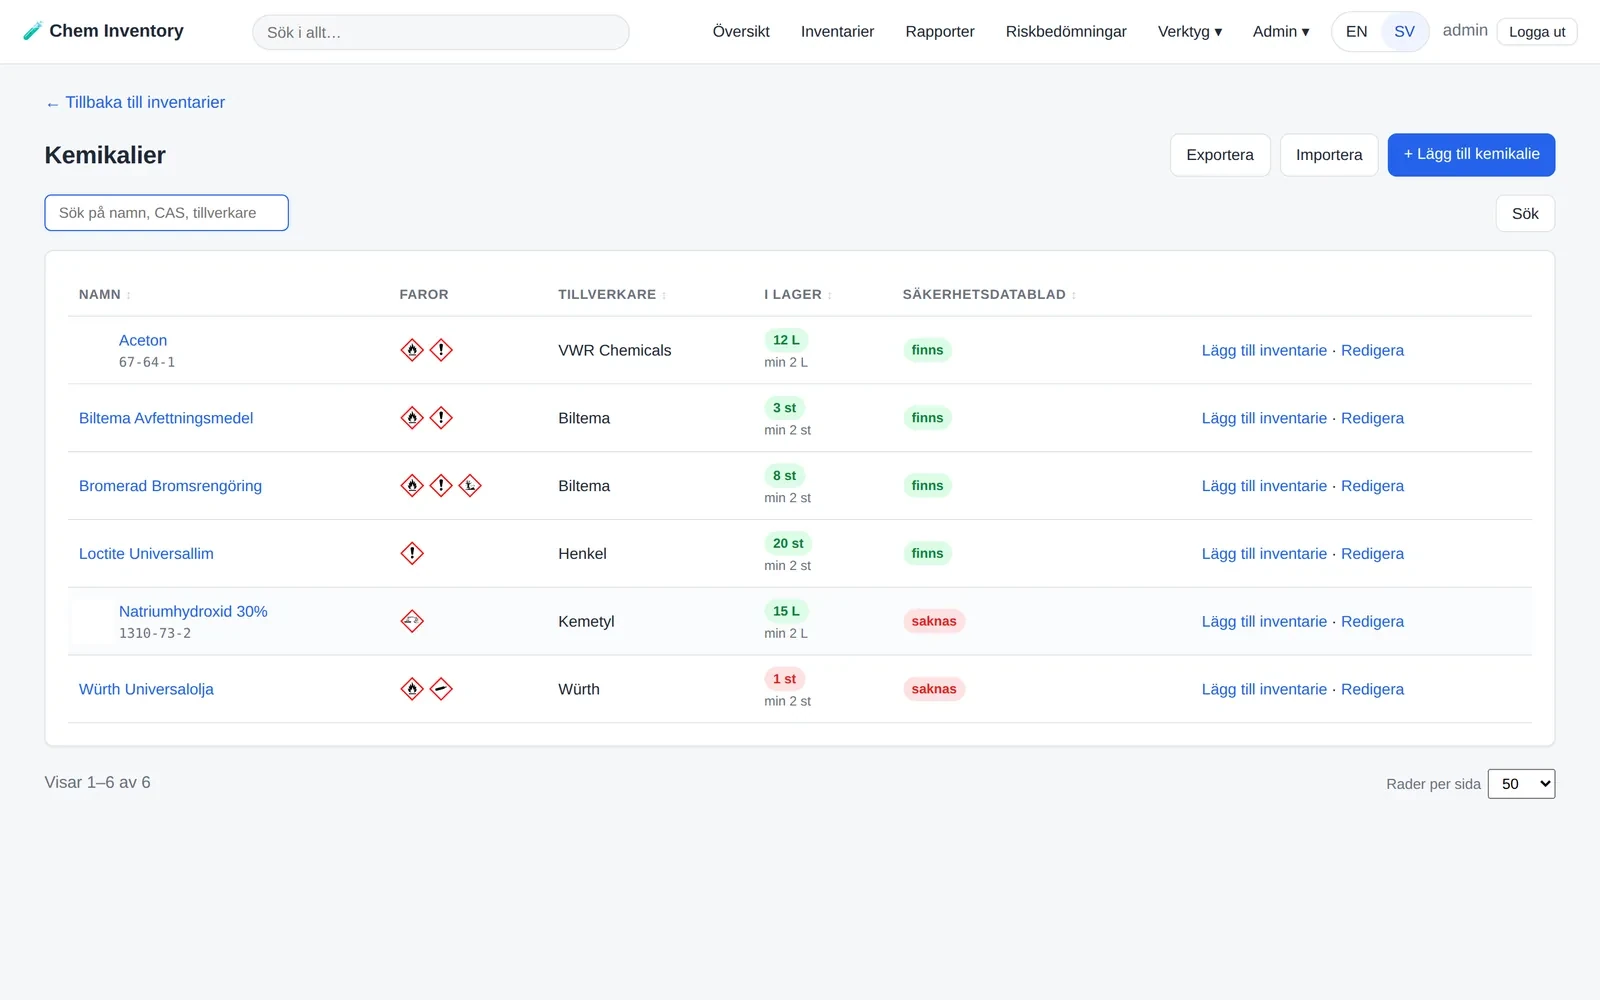Screen dimensions: 1600x1000
Task: Open Riskbedömningar in the navigation
Action: (1066, 32)
